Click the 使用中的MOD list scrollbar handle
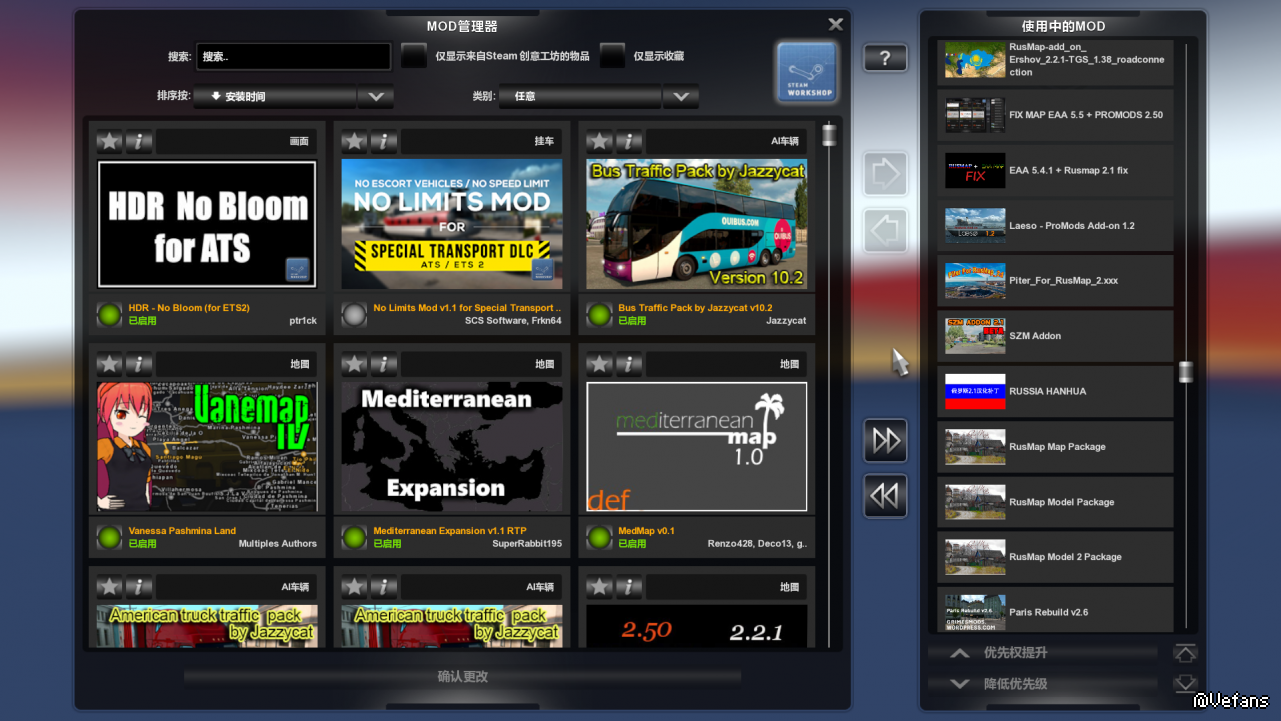 [1186, 372]
